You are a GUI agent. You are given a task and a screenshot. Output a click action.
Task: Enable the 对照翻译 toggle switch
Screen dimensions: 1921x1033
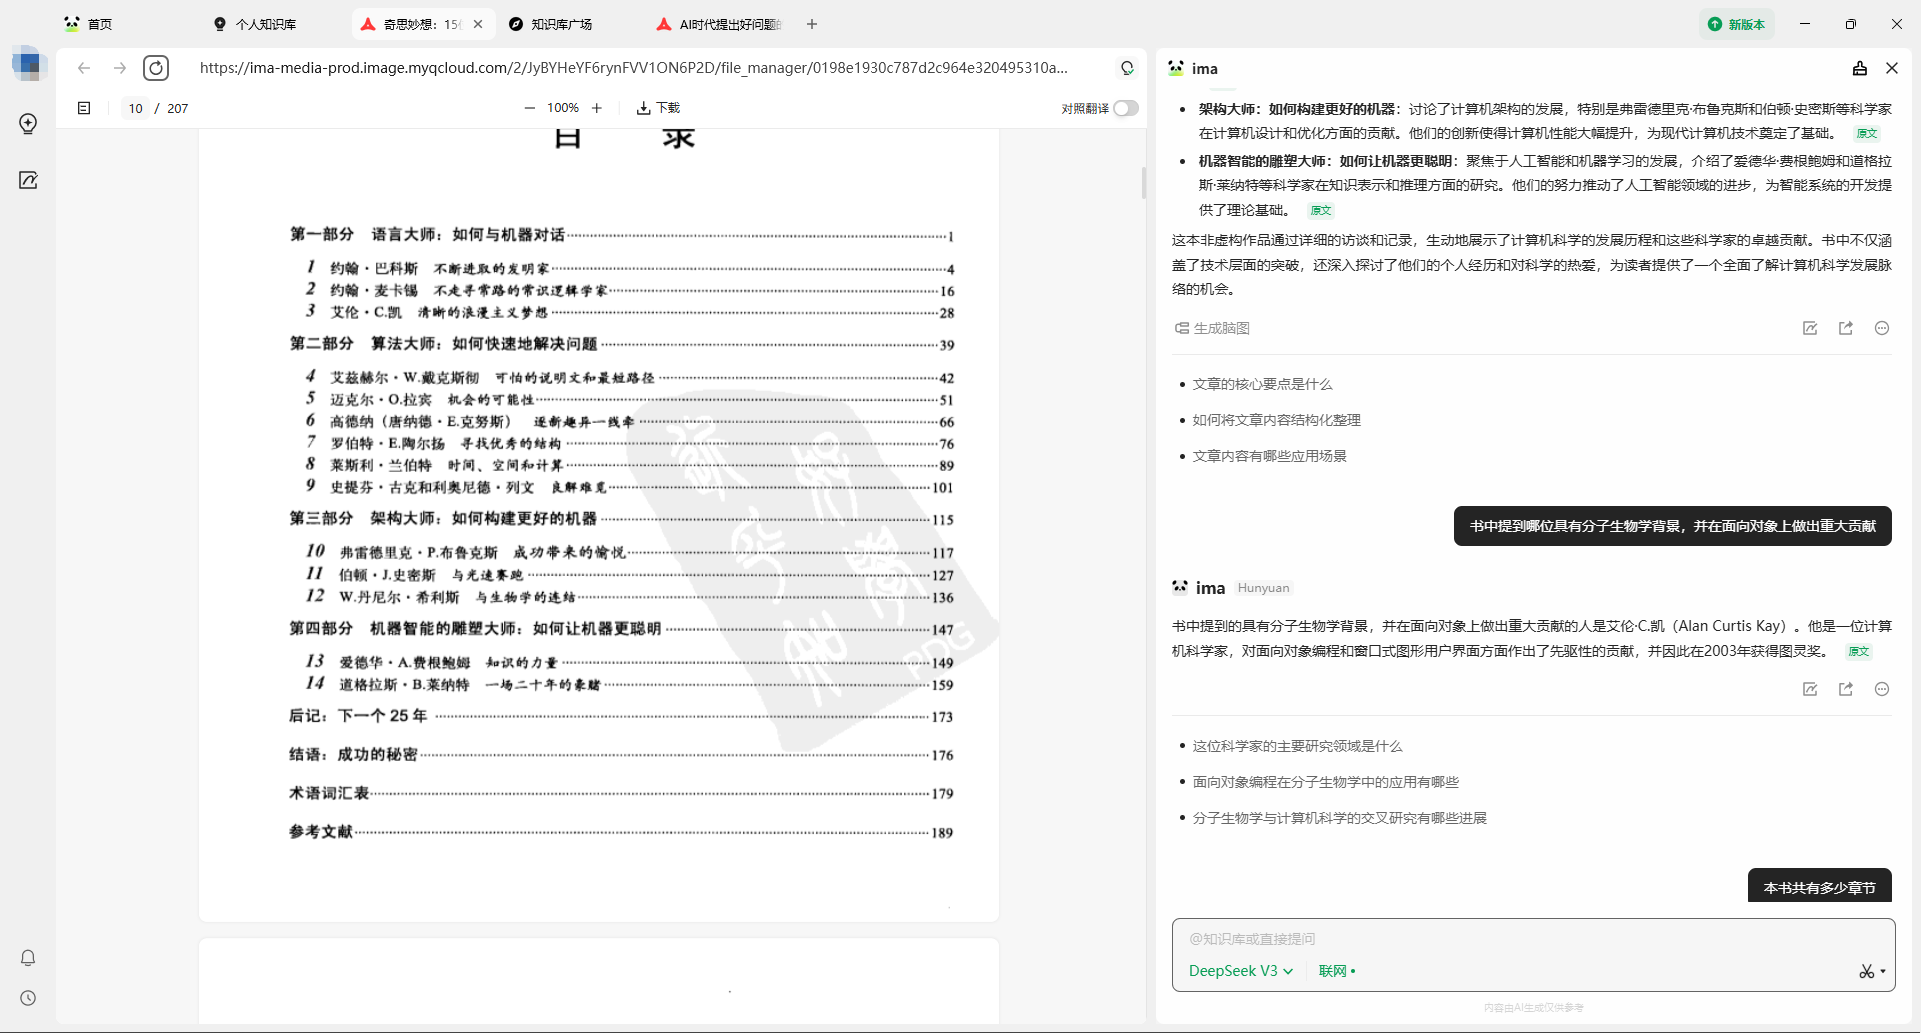(1125, 108)
